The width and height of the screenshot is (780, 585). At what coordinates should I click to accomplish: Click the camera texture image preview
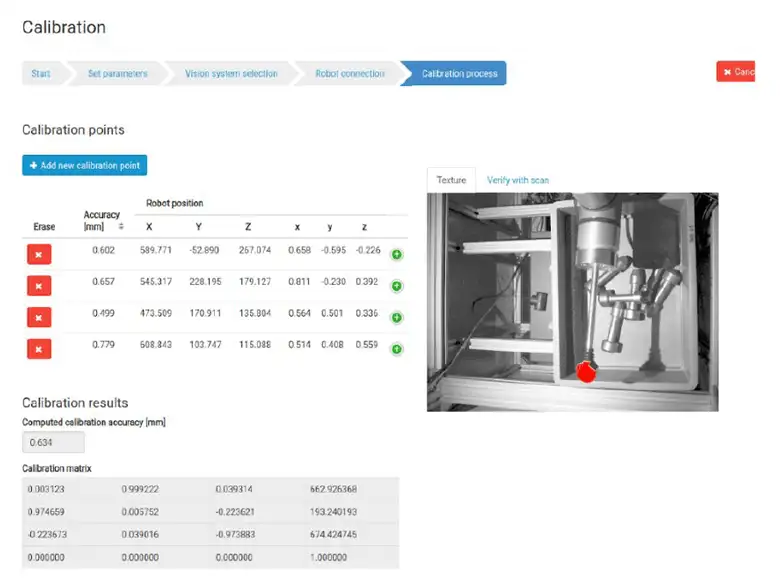(573, 302)
